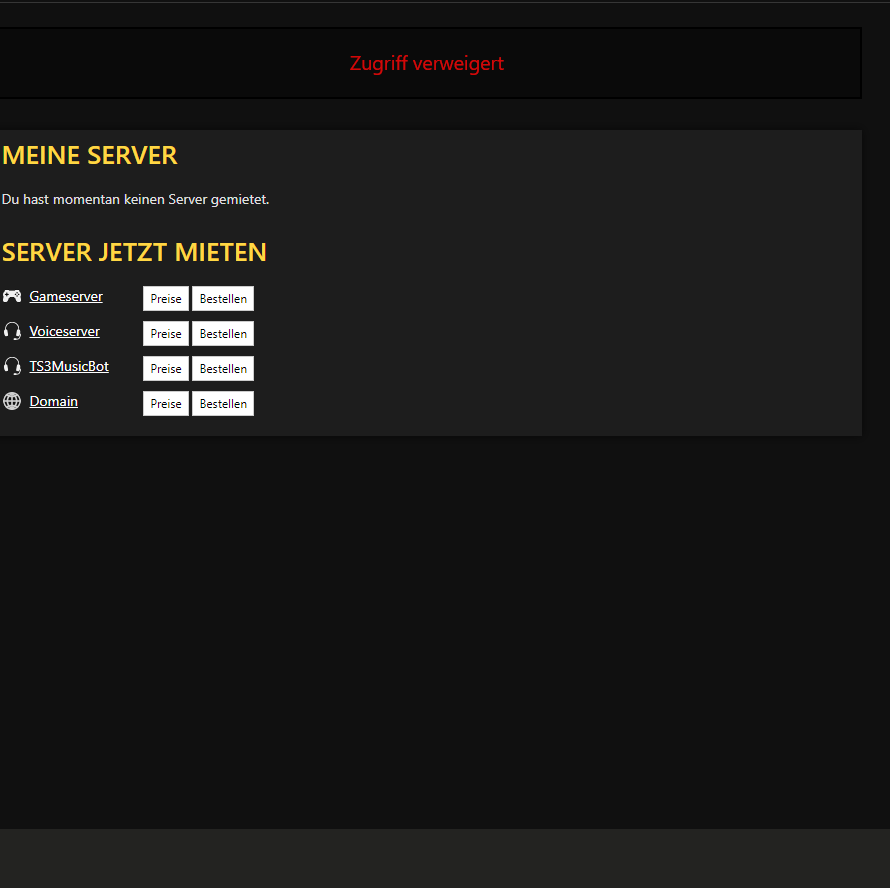Open the TS3MusicBot link

(x=67, y=366)
